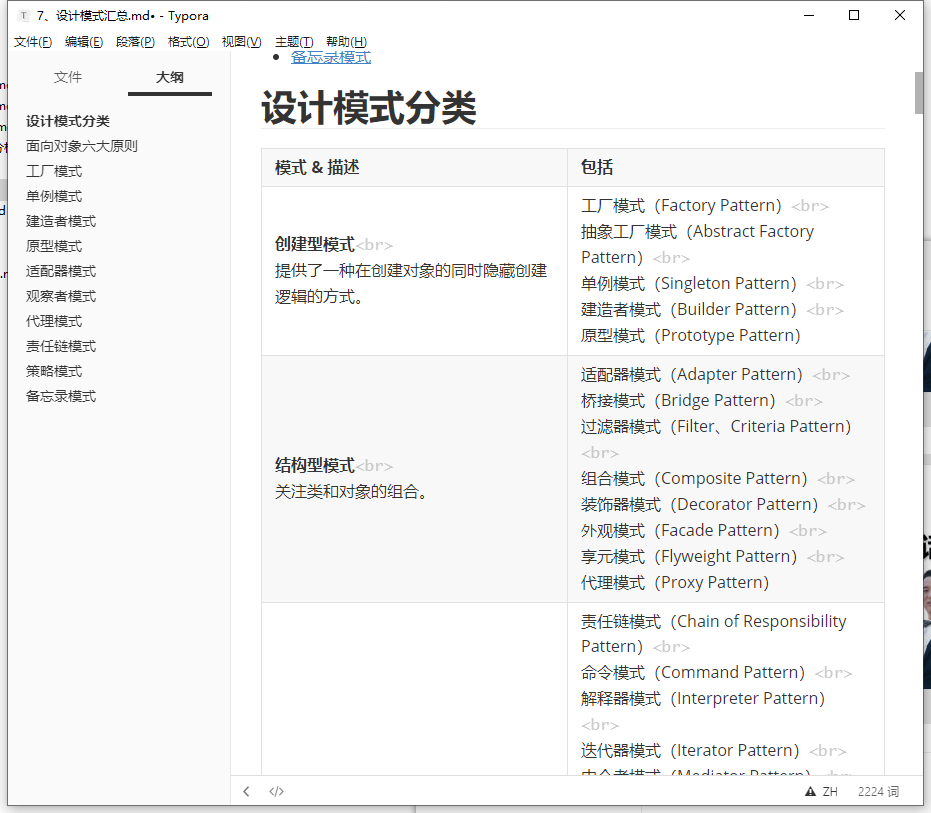Jump to 设计模式分类 in the outline

point(68,121)
